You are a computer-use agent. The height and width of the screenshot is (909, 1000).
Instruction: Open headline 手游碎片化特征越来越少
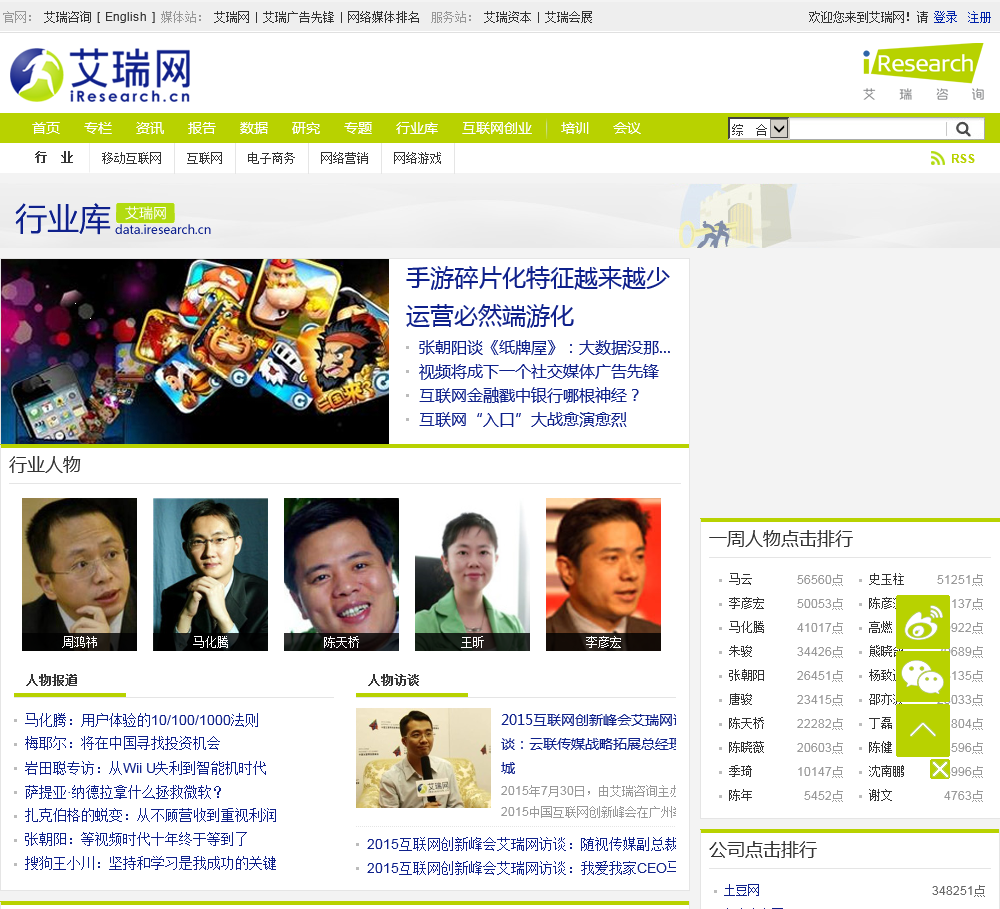point(538,278)
